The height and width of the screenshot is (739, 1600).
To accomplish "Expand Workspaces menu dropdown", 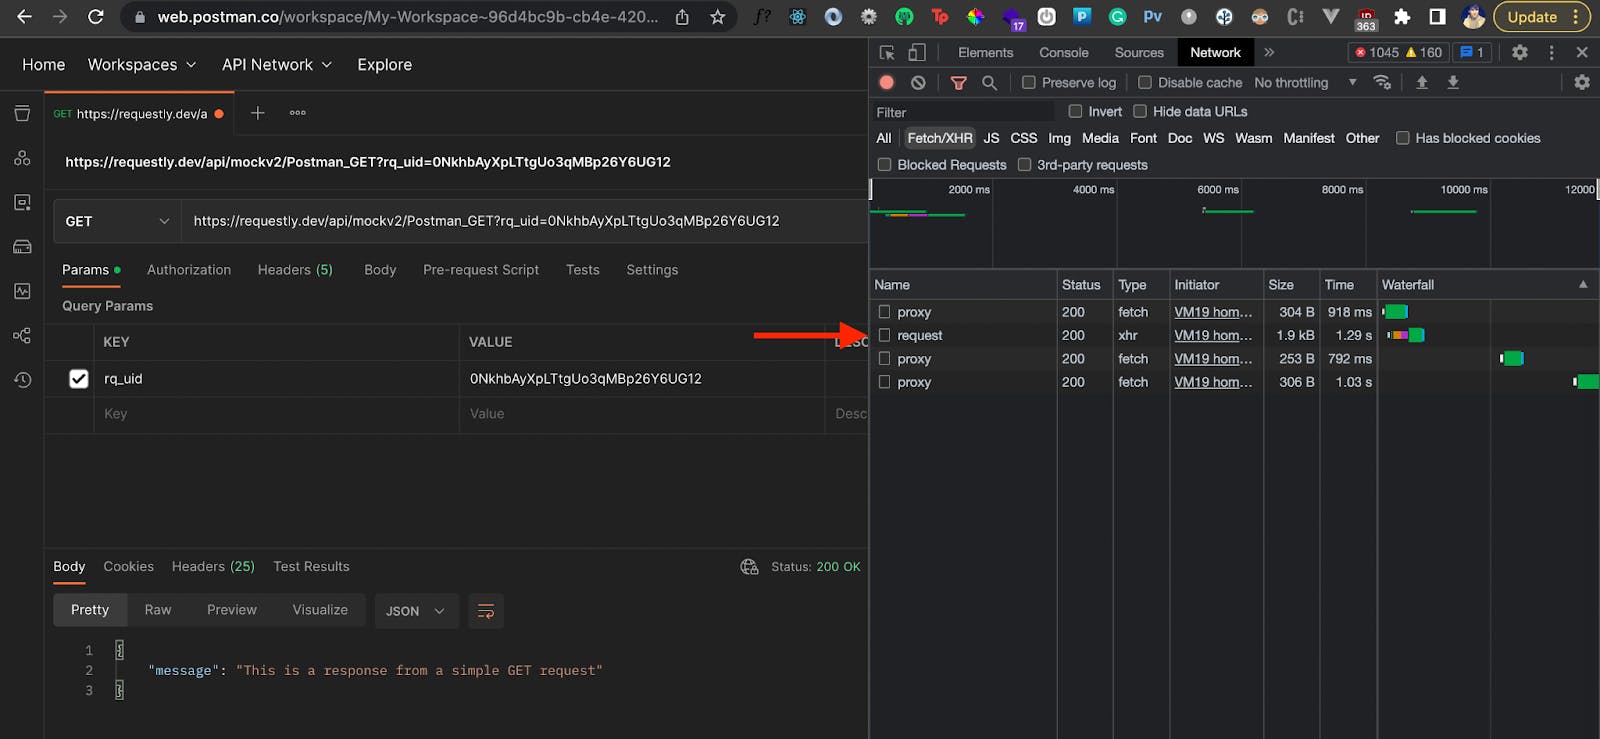I will click(142, 65).
